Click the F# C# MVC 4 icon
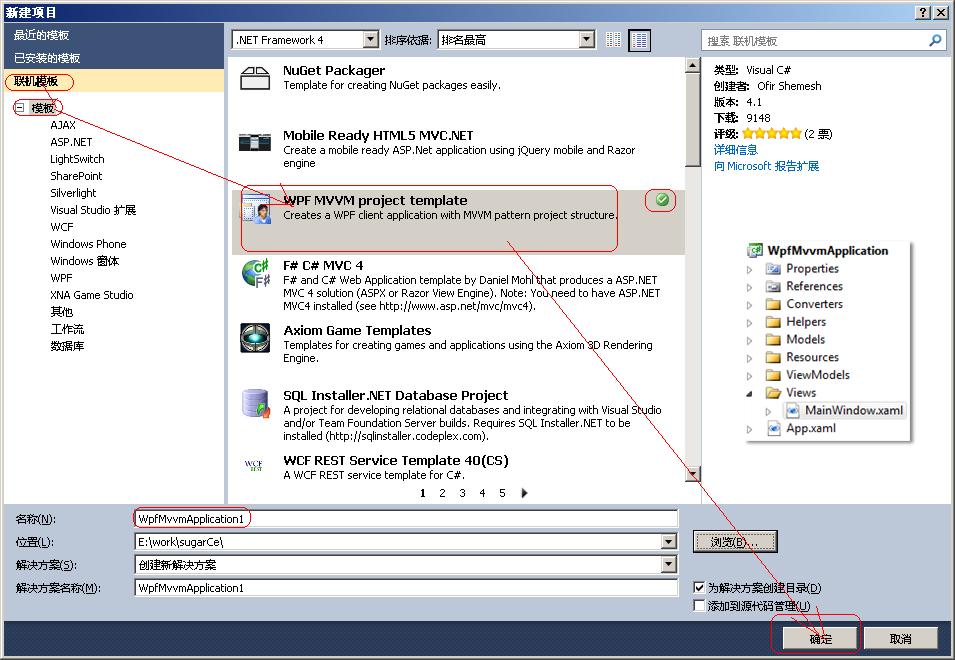 (256, 273)
